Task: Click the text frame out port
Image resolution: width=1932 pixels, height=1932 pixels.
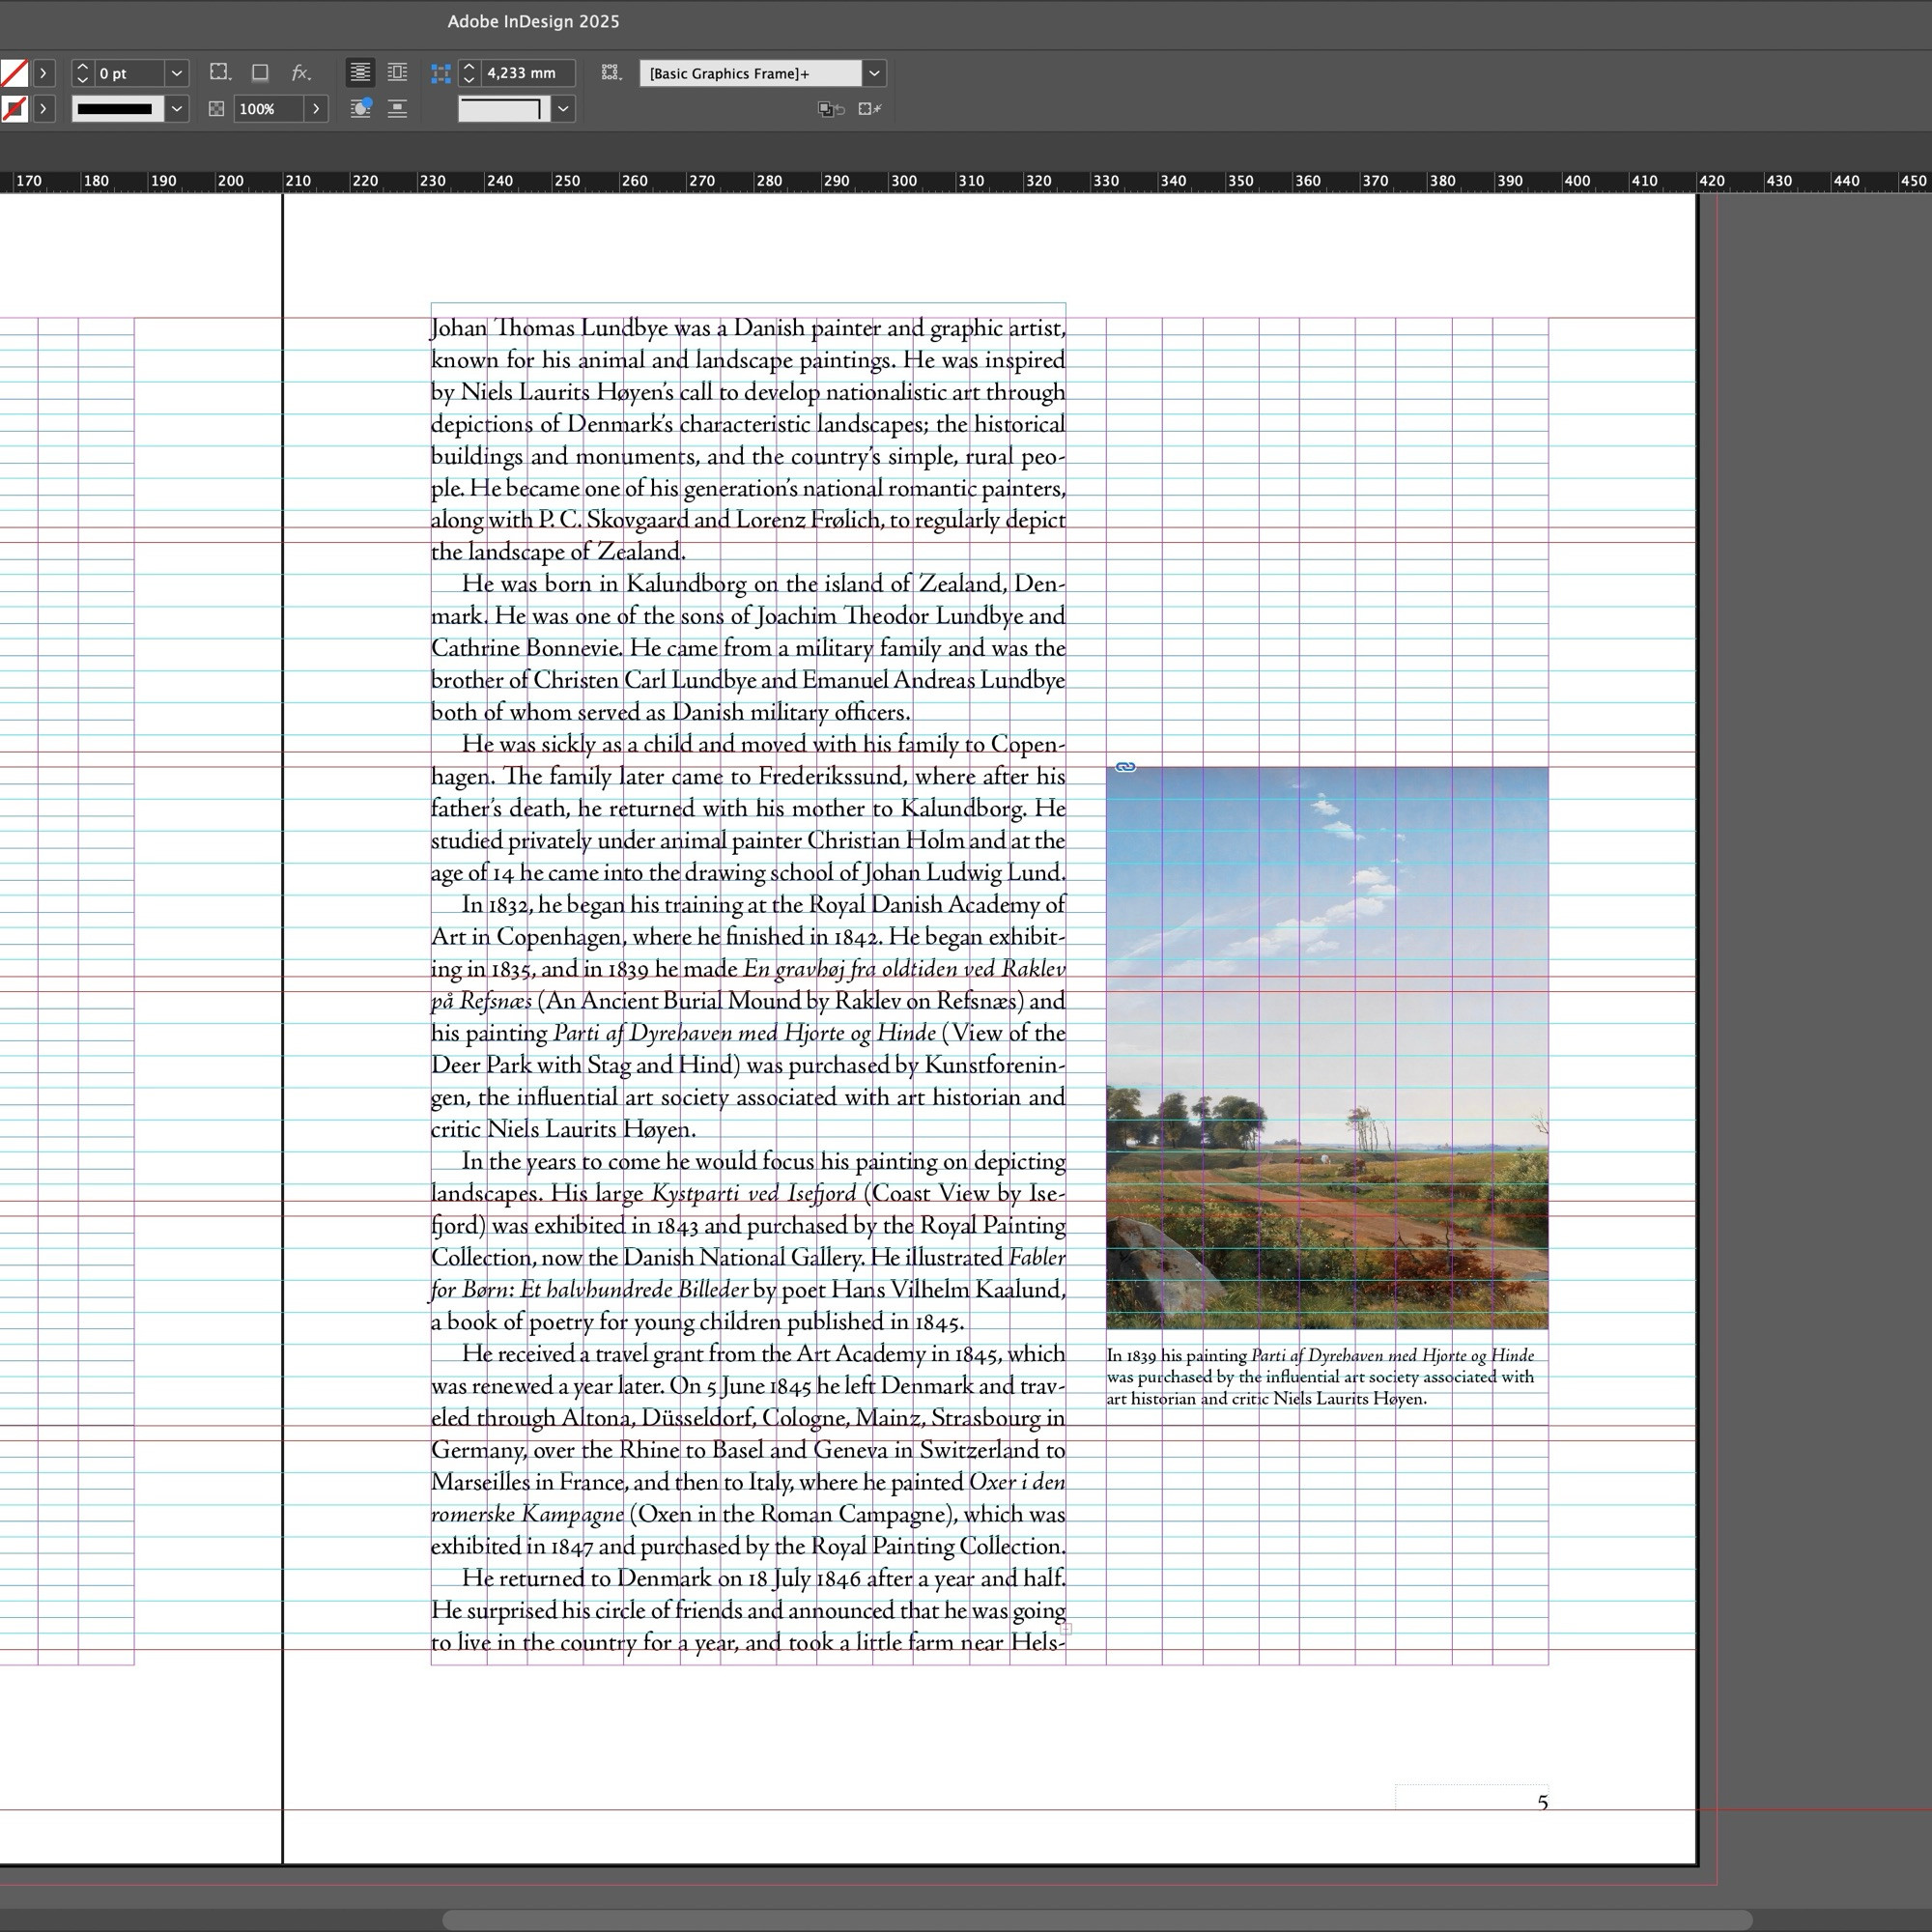Action: point(1066,1629)
